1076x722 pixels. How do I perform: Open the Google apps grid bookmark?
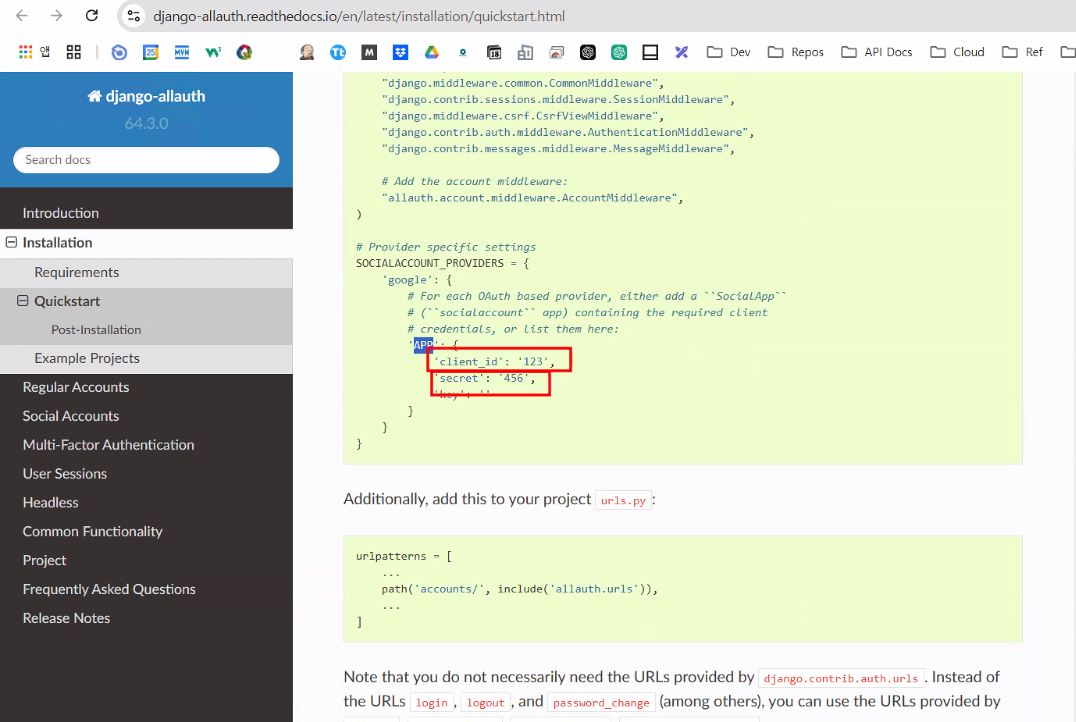pos(25,52)
